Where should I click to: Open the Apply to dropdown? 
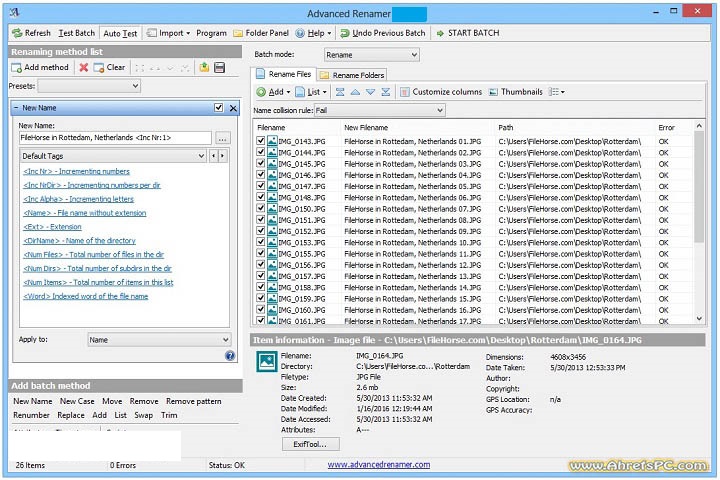(x=159, y=340)
